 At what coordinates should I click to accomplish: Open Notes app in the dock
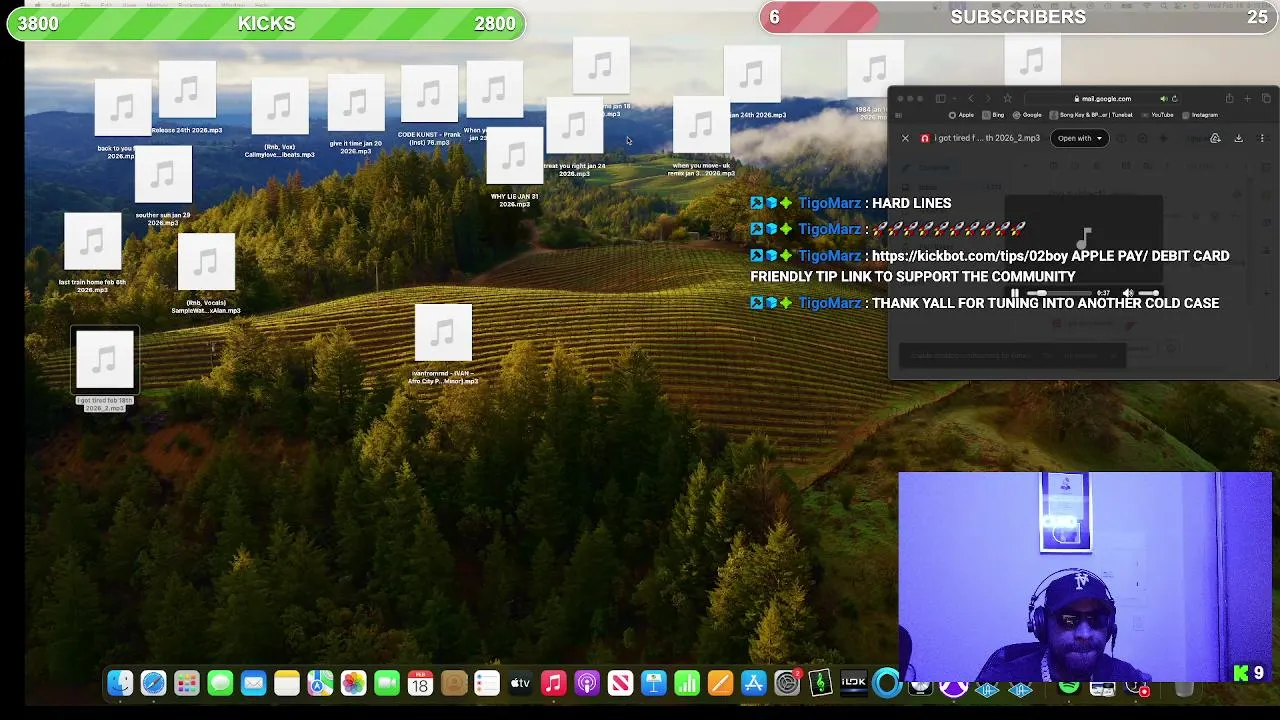pyautogui.click(x=287, y=683)
